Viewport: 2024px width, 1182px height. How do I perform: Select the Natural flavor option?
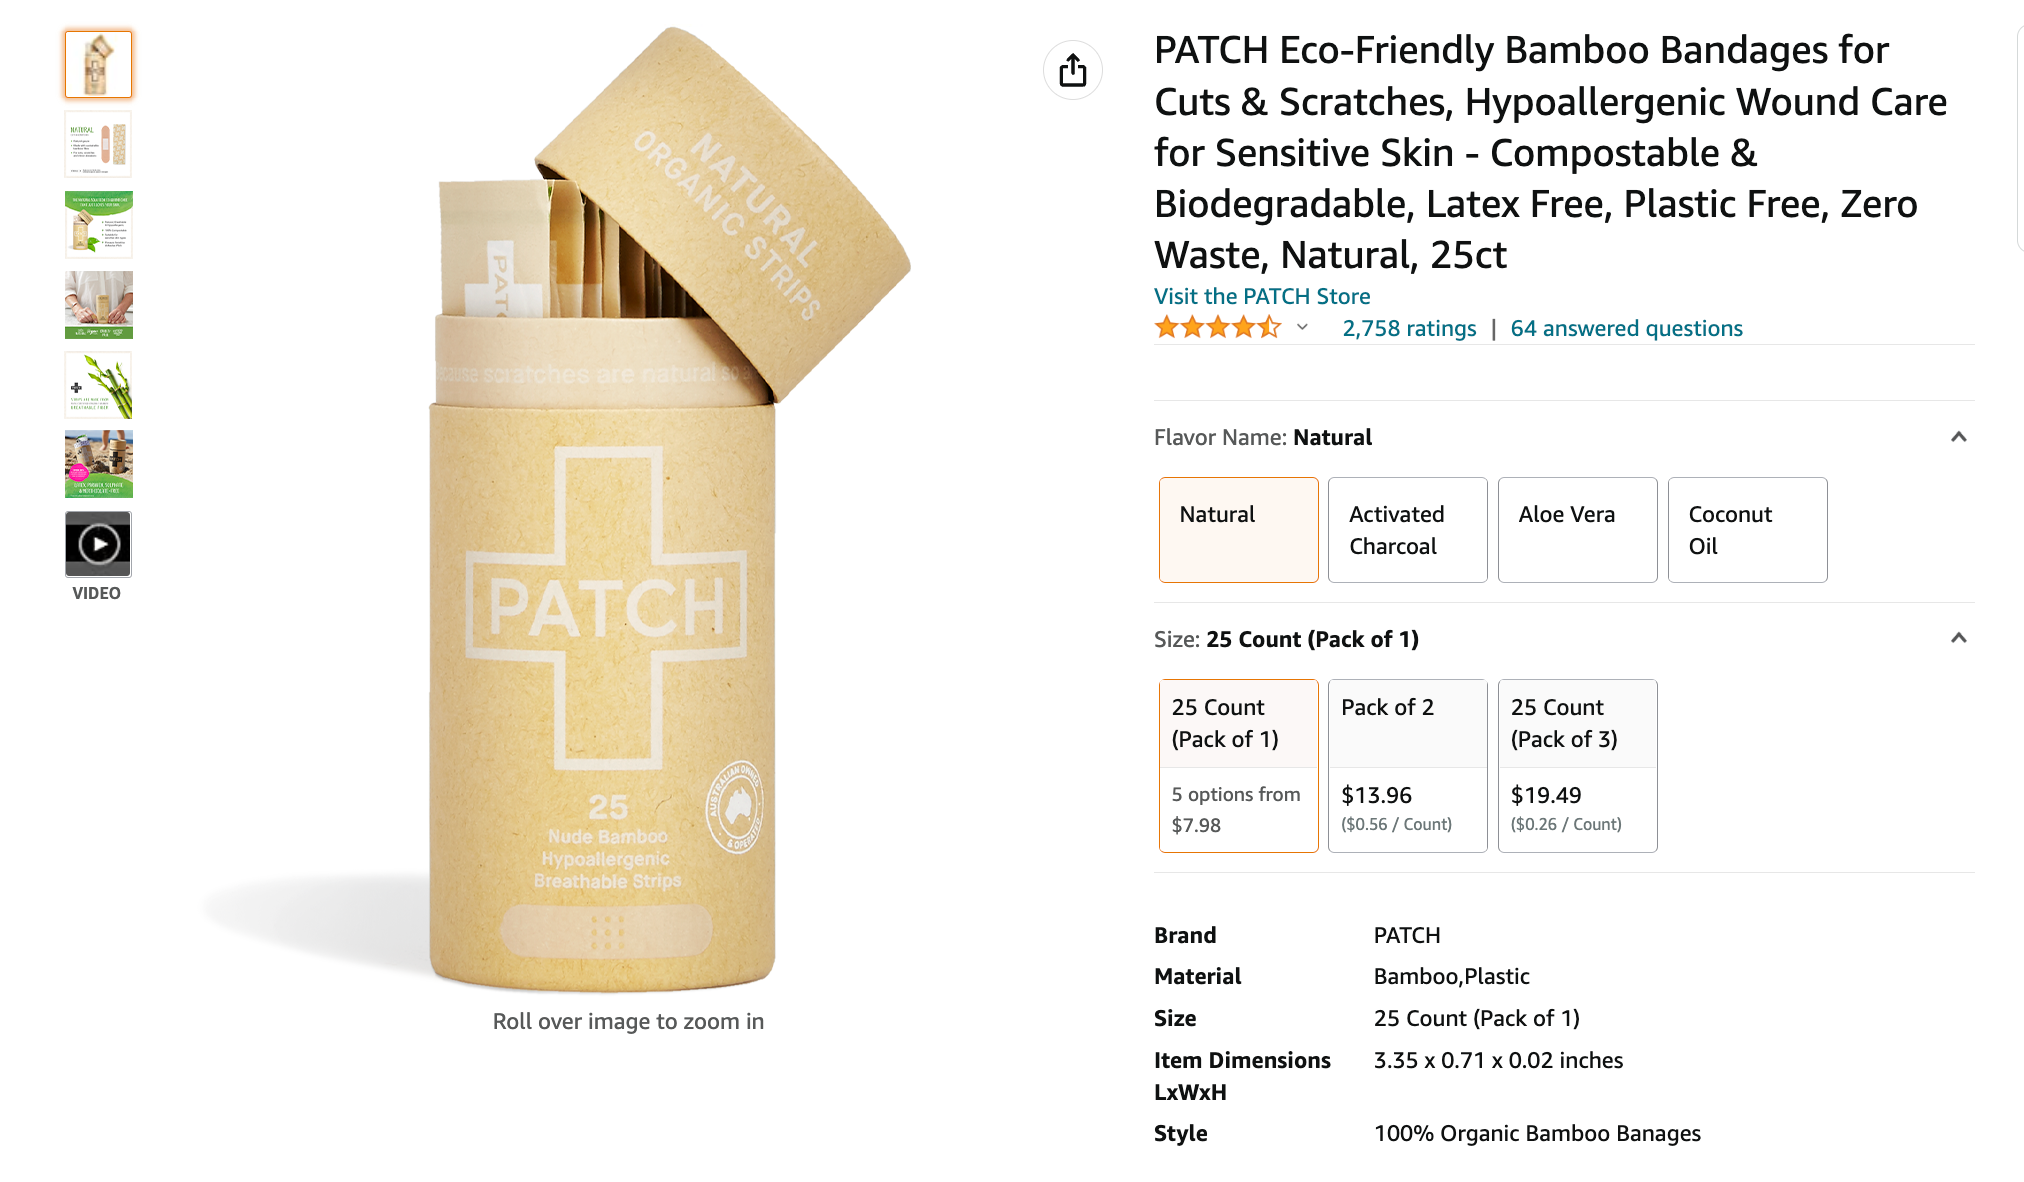pyautogui.click(x=1238, y=530)
